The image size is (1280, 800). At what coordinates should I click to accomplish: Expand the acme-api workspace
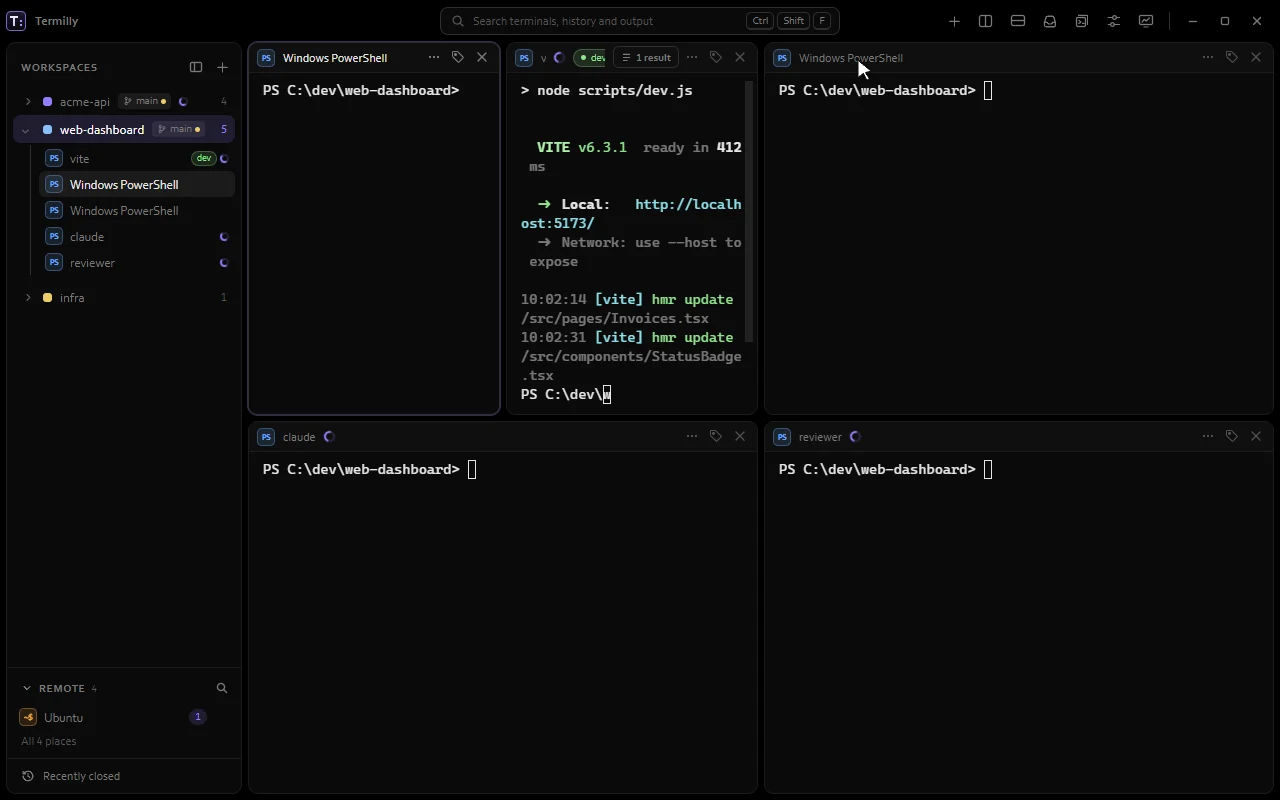pos(27,101)
